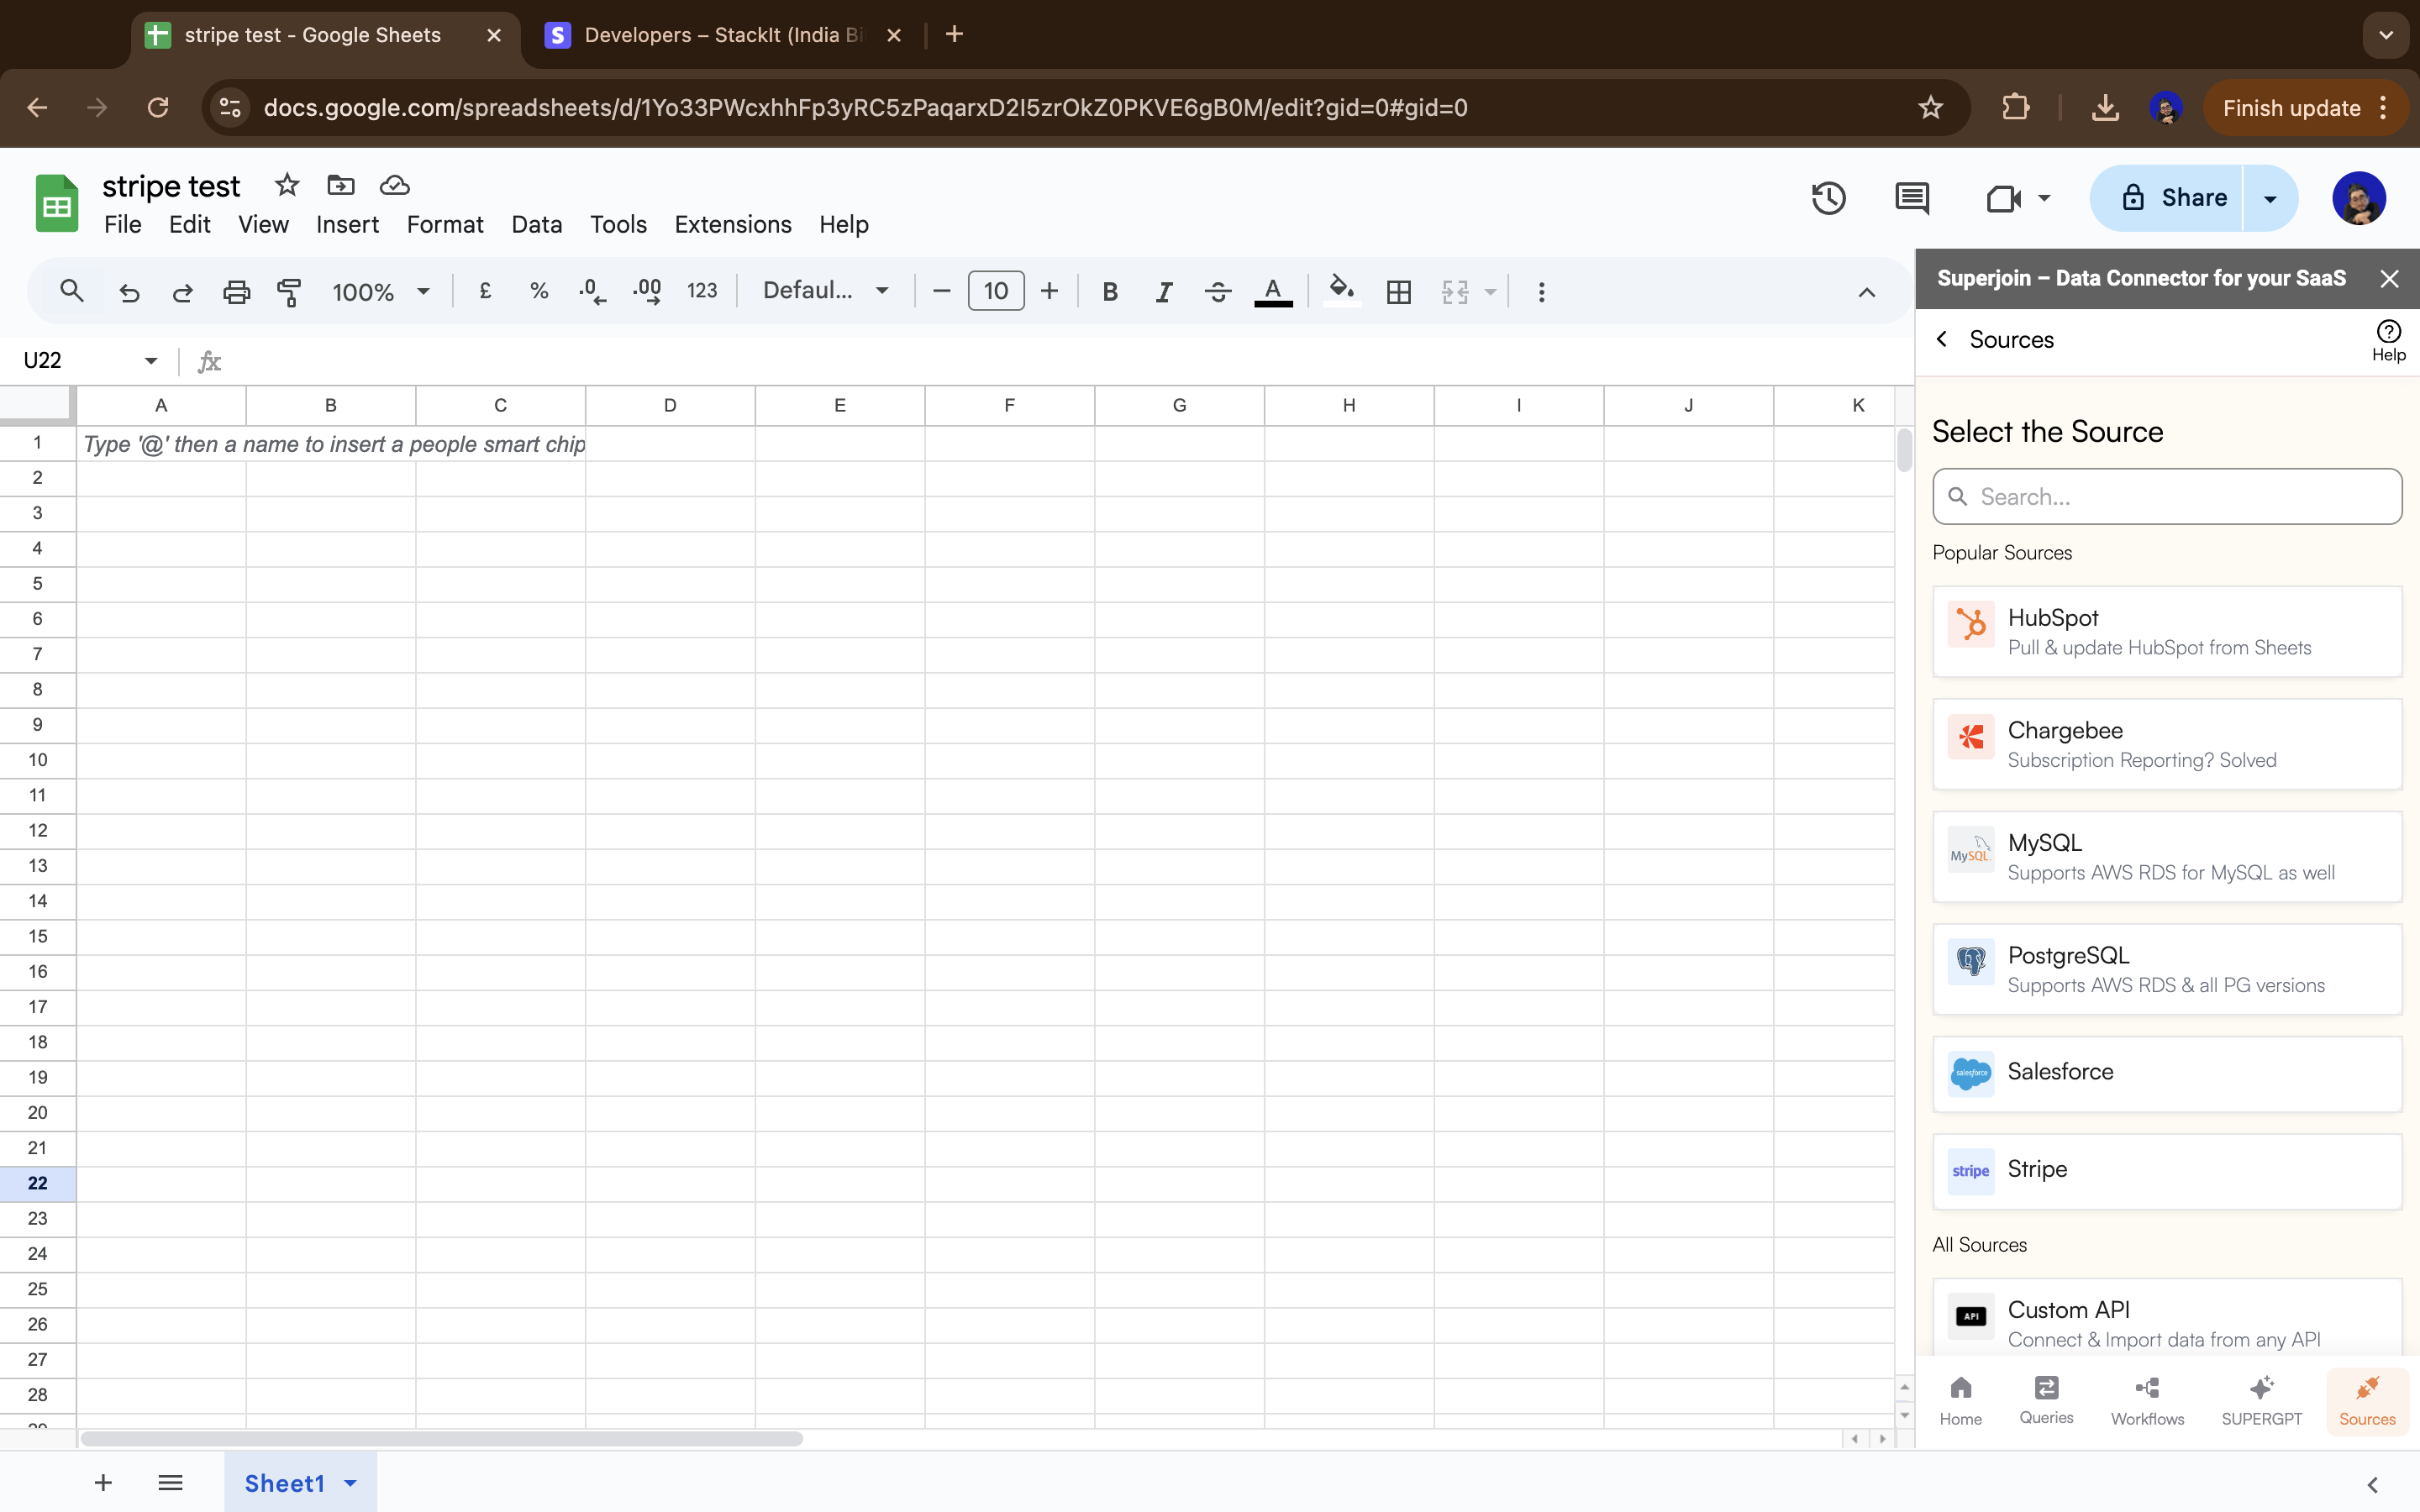Viewport: 2420px width, 1512px height.
Task: Open version history clock icon
Action: tap(1828, 198)
